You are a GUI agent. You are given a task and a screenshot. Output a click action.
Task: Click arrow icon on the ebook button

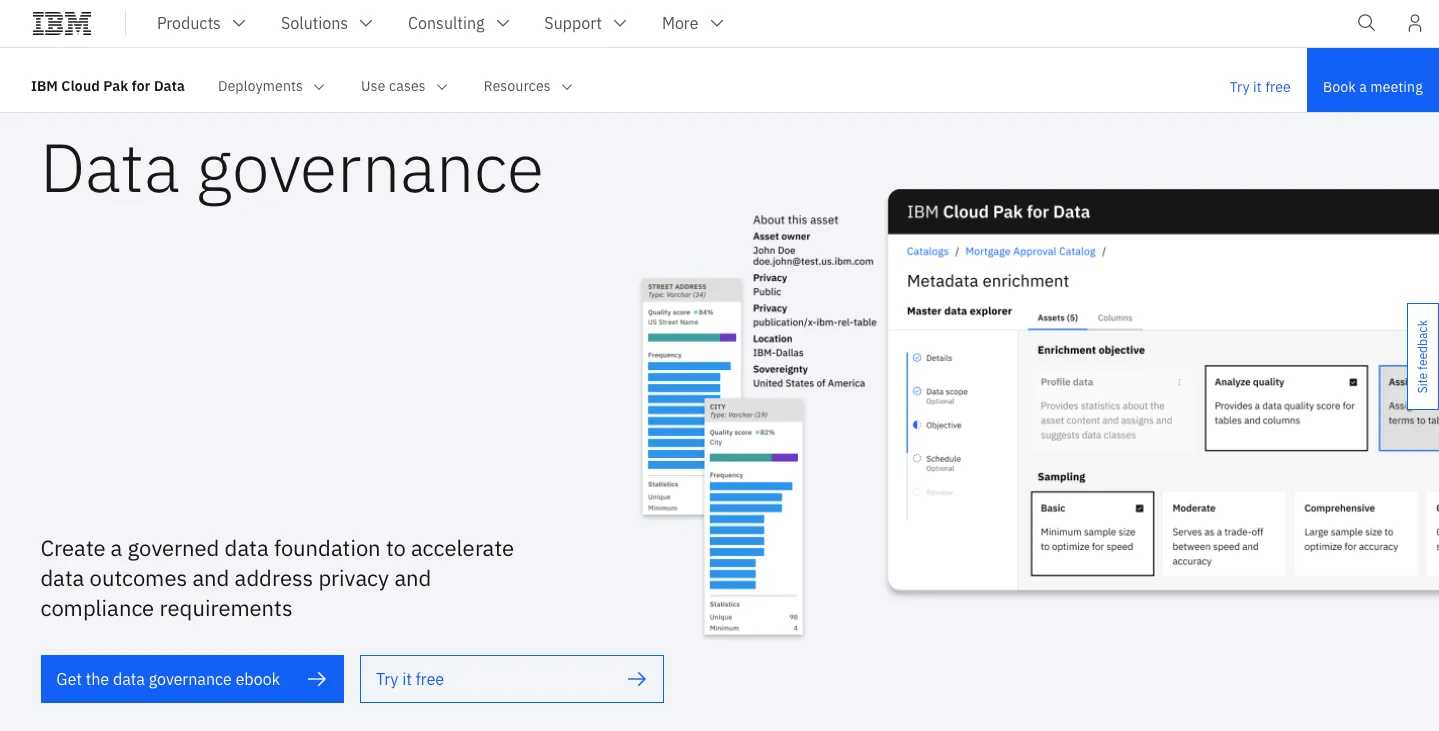tap(317, 679)
